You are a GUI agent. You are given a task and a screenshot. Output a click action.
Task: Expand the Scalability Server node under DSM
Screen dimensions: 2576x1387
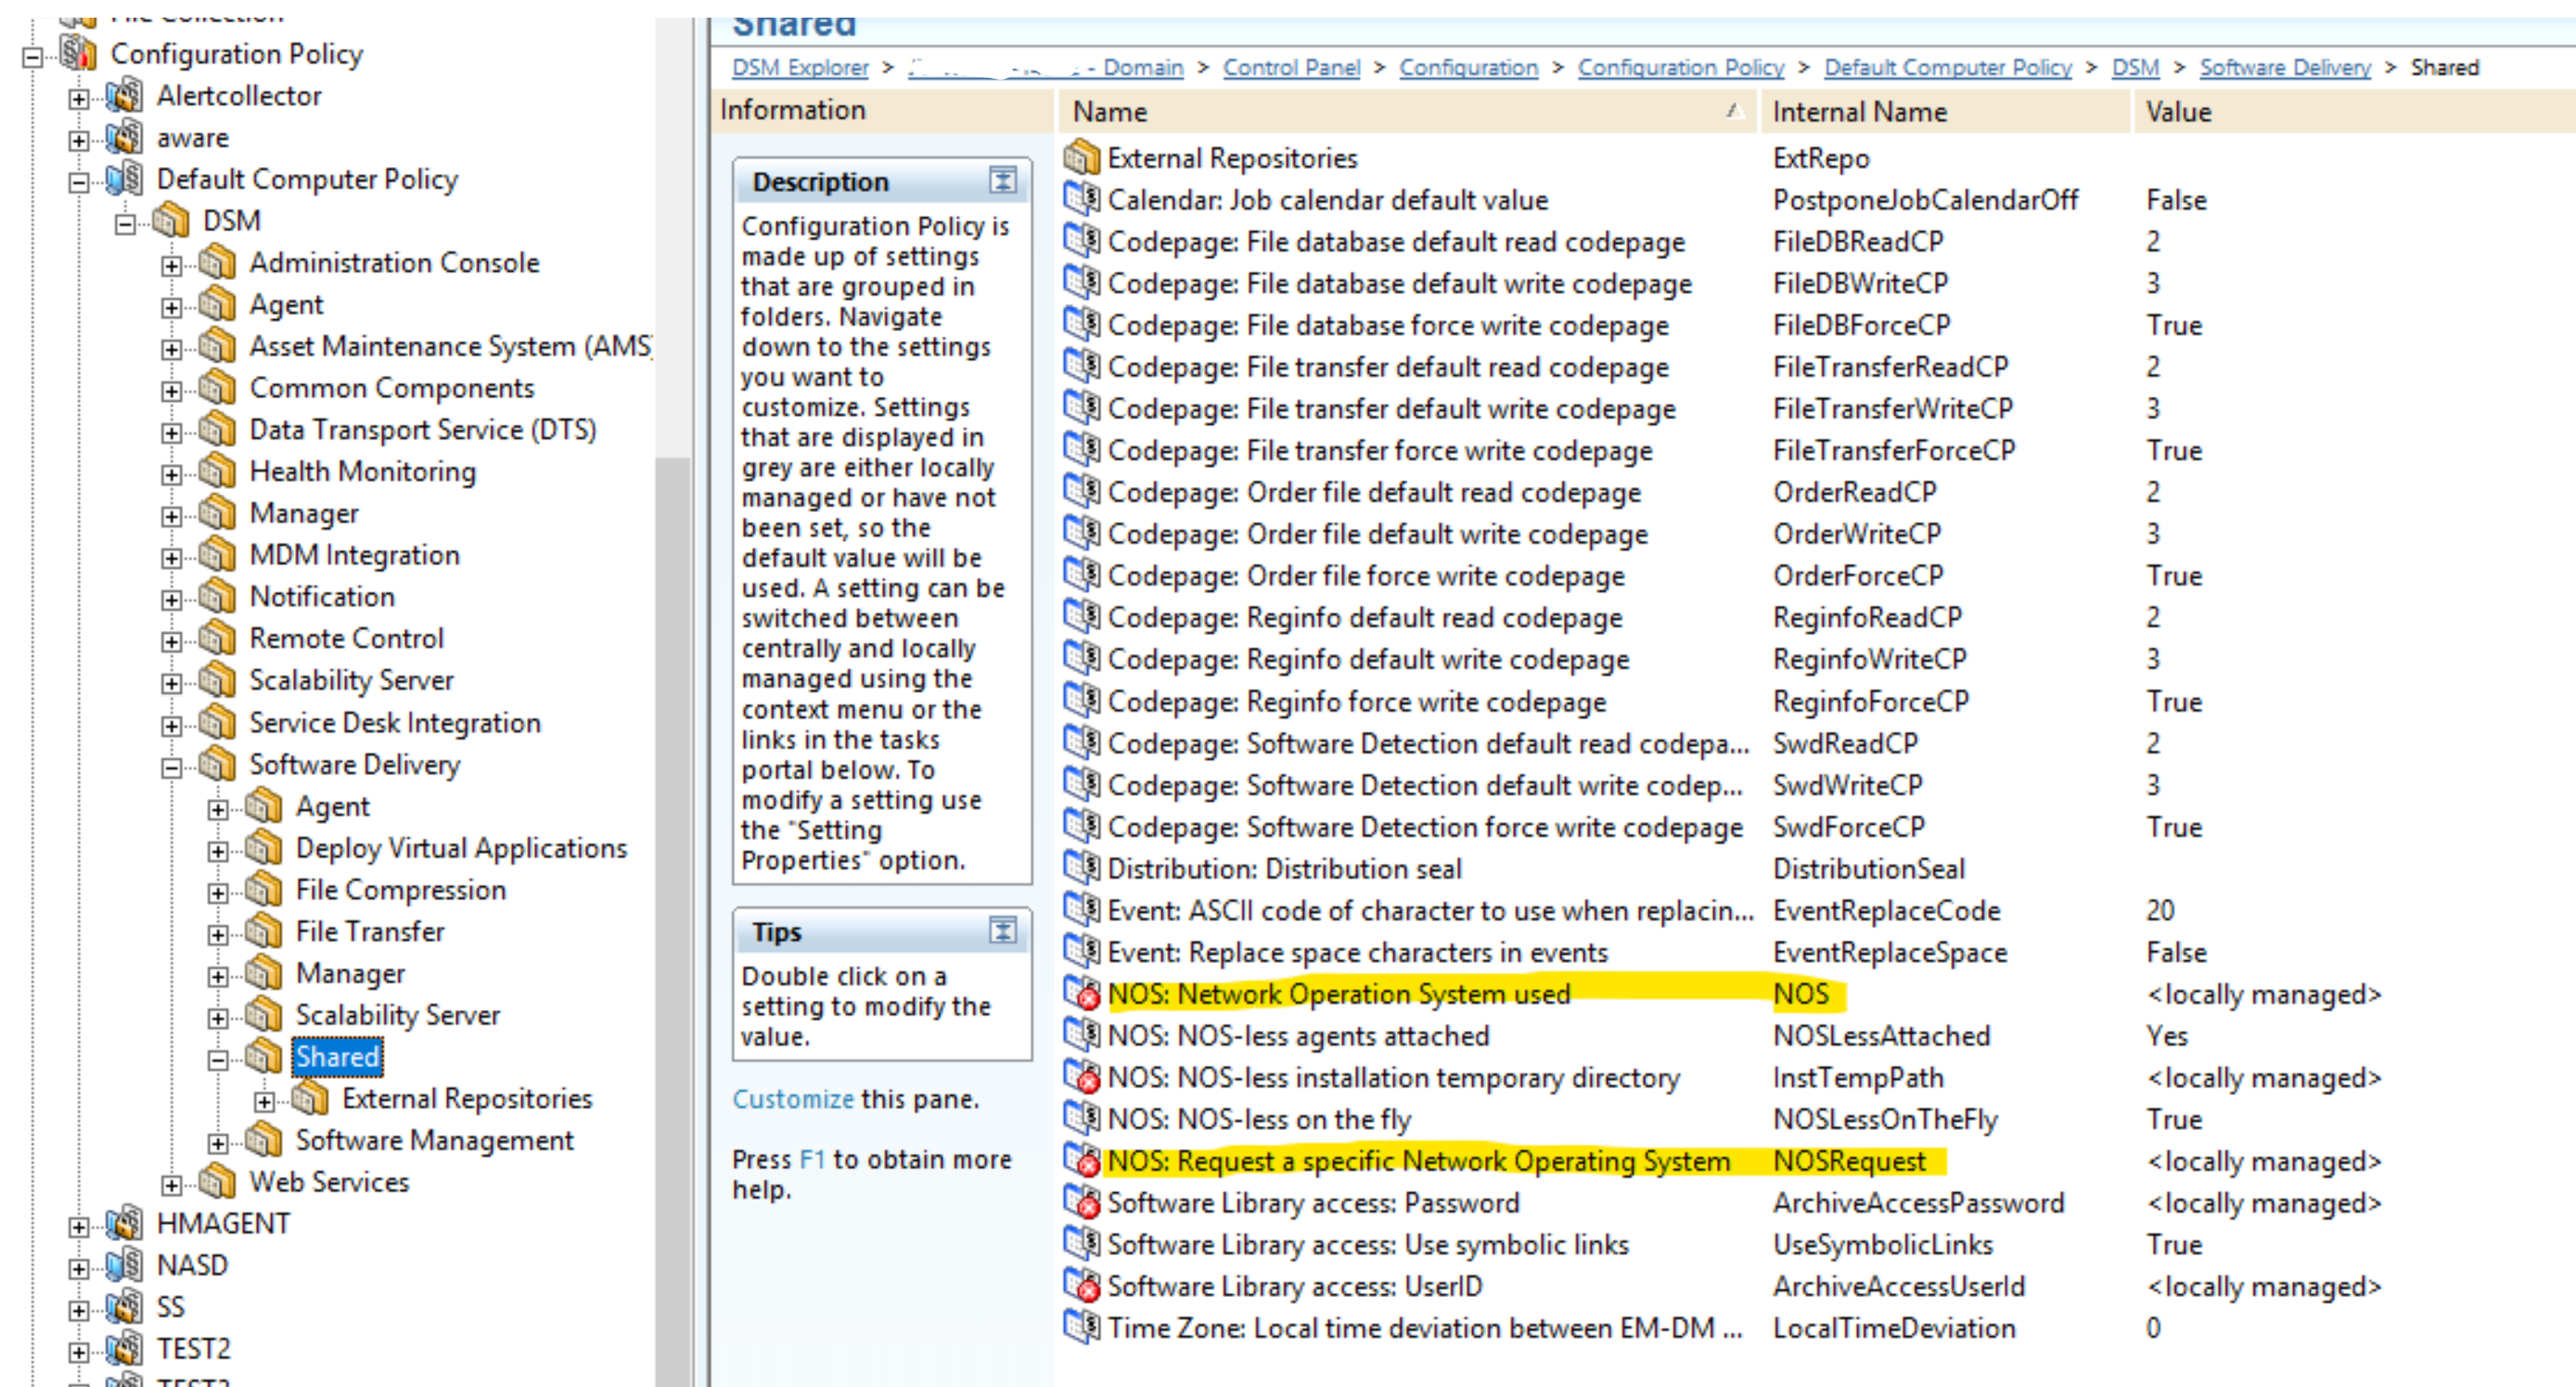coord(172,684)
